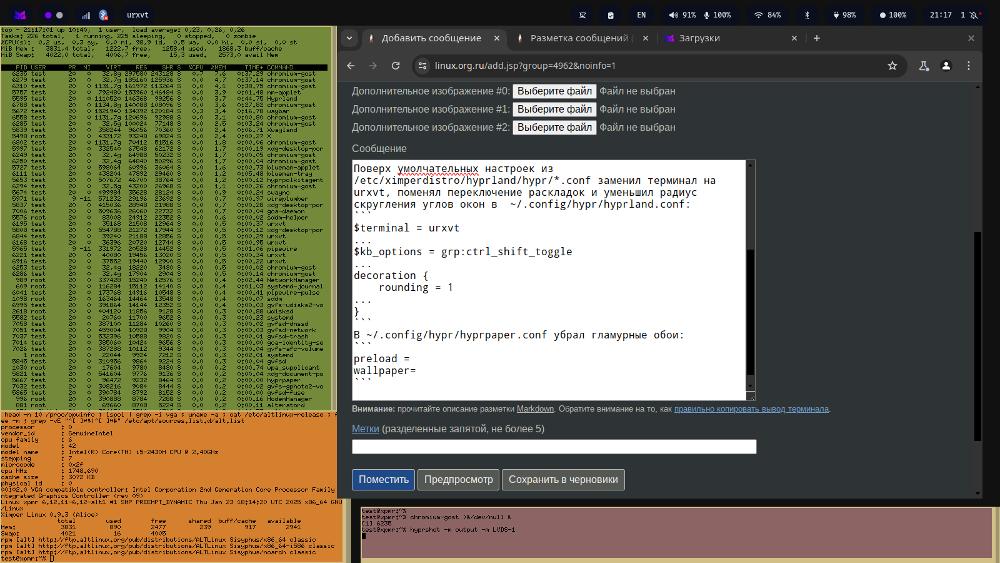Click the tags input field
The image size is (1000, 563).
[x=554, y=446]
